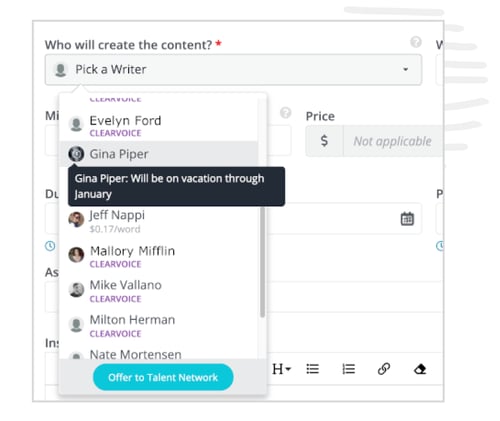Screen dimensions: 500x421
Task: Click the calendar icon in date field
Action: point(407,219)
